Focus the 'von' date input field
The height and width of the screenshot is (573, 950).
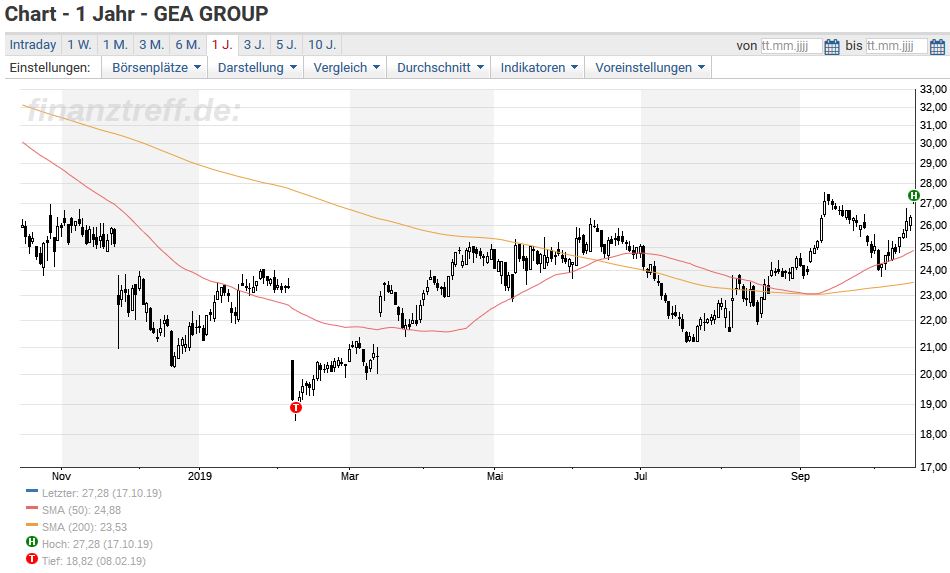click(791, 46)
